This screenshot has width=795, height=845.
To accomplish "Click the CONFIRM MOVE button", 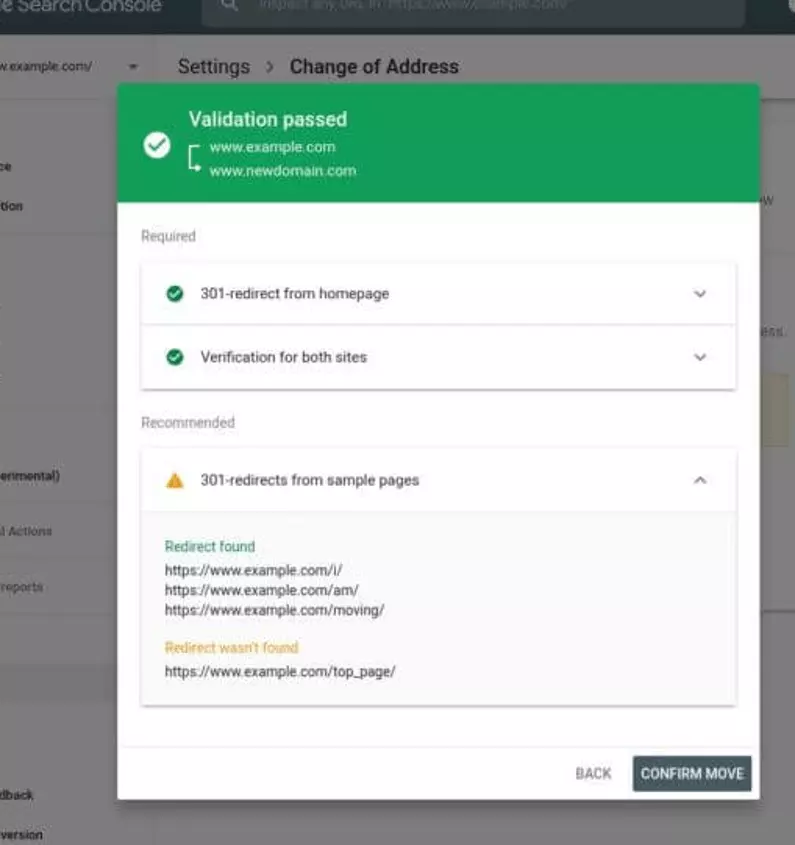I will click(692, 773).
